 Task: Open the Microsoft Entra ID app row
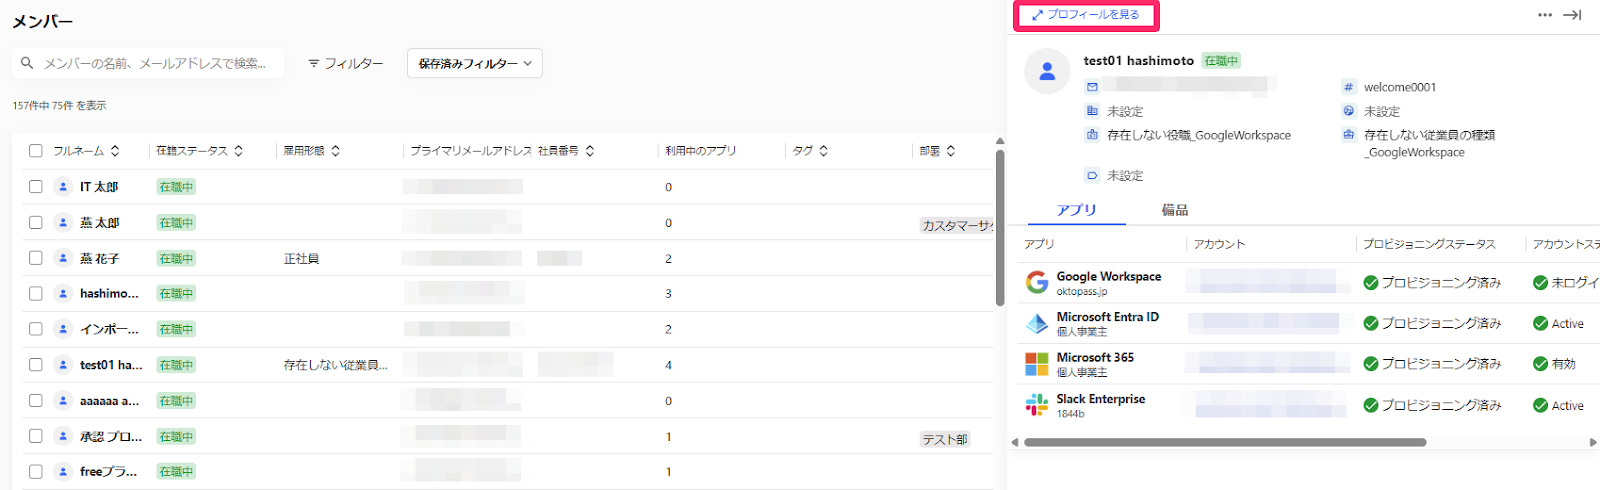pos(1309,323)
